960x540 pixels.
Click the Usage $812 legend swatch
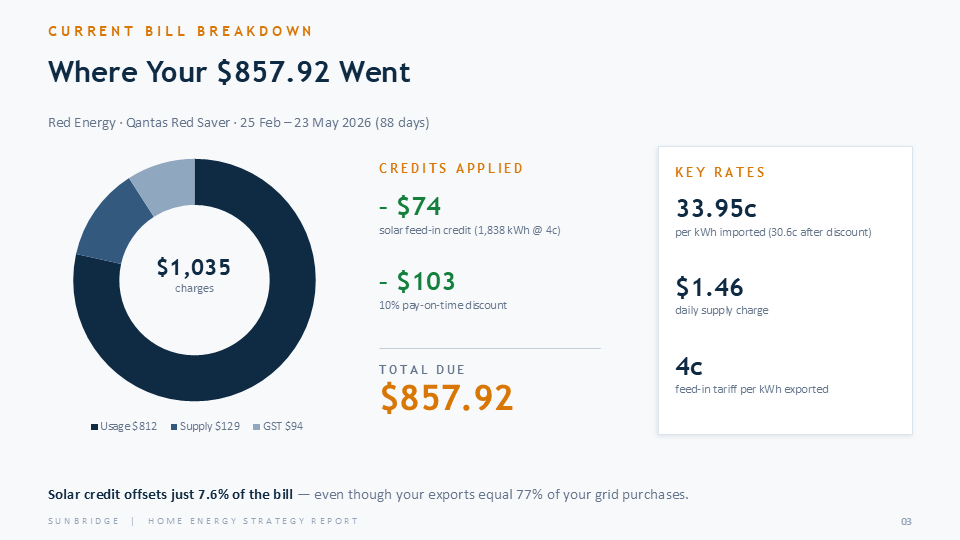coord(94,427)
